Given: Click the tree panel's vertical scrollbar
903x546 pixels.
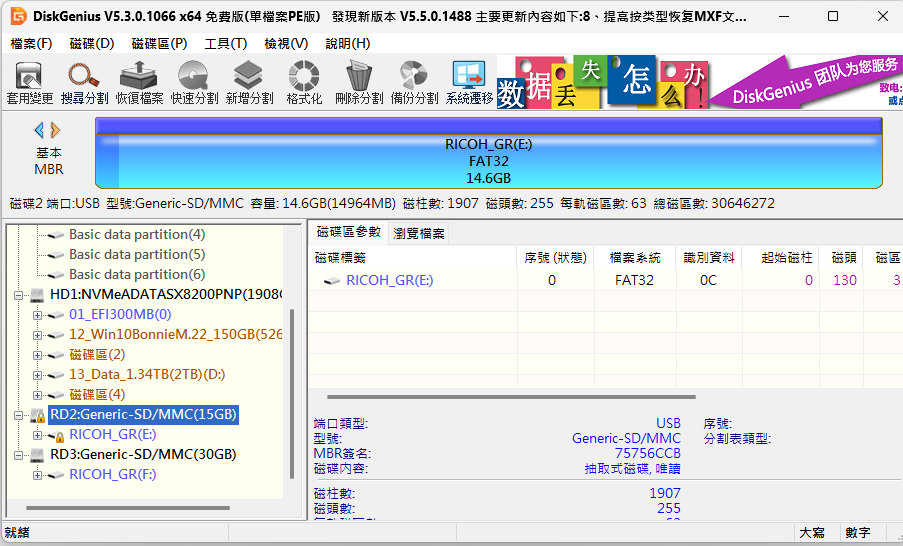Looking at the screenshot, I should [x=292, y=394].
